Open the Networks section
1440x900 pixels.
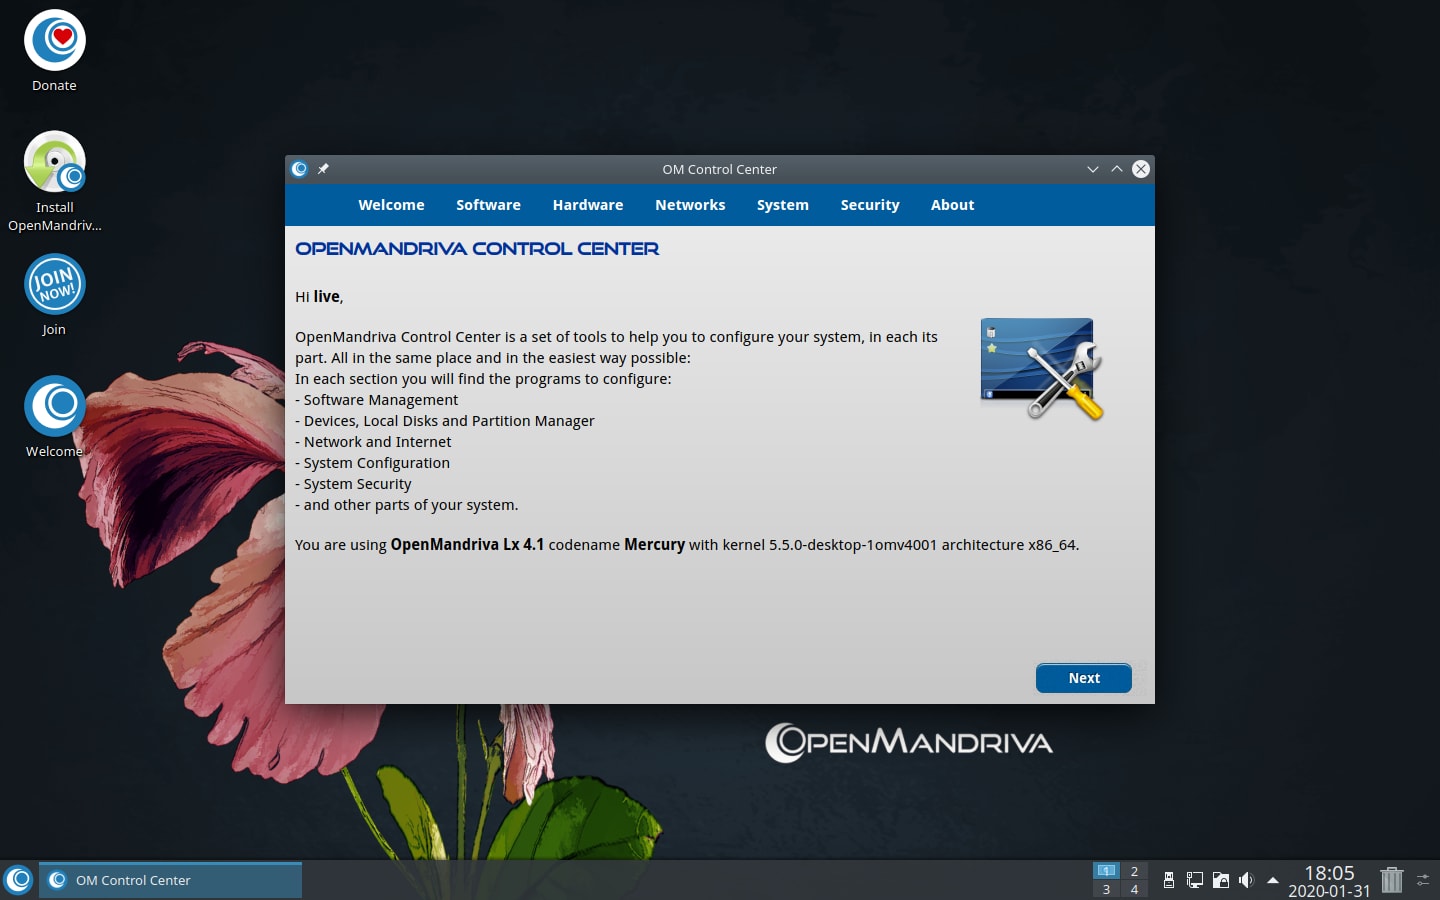click(690, 205)
